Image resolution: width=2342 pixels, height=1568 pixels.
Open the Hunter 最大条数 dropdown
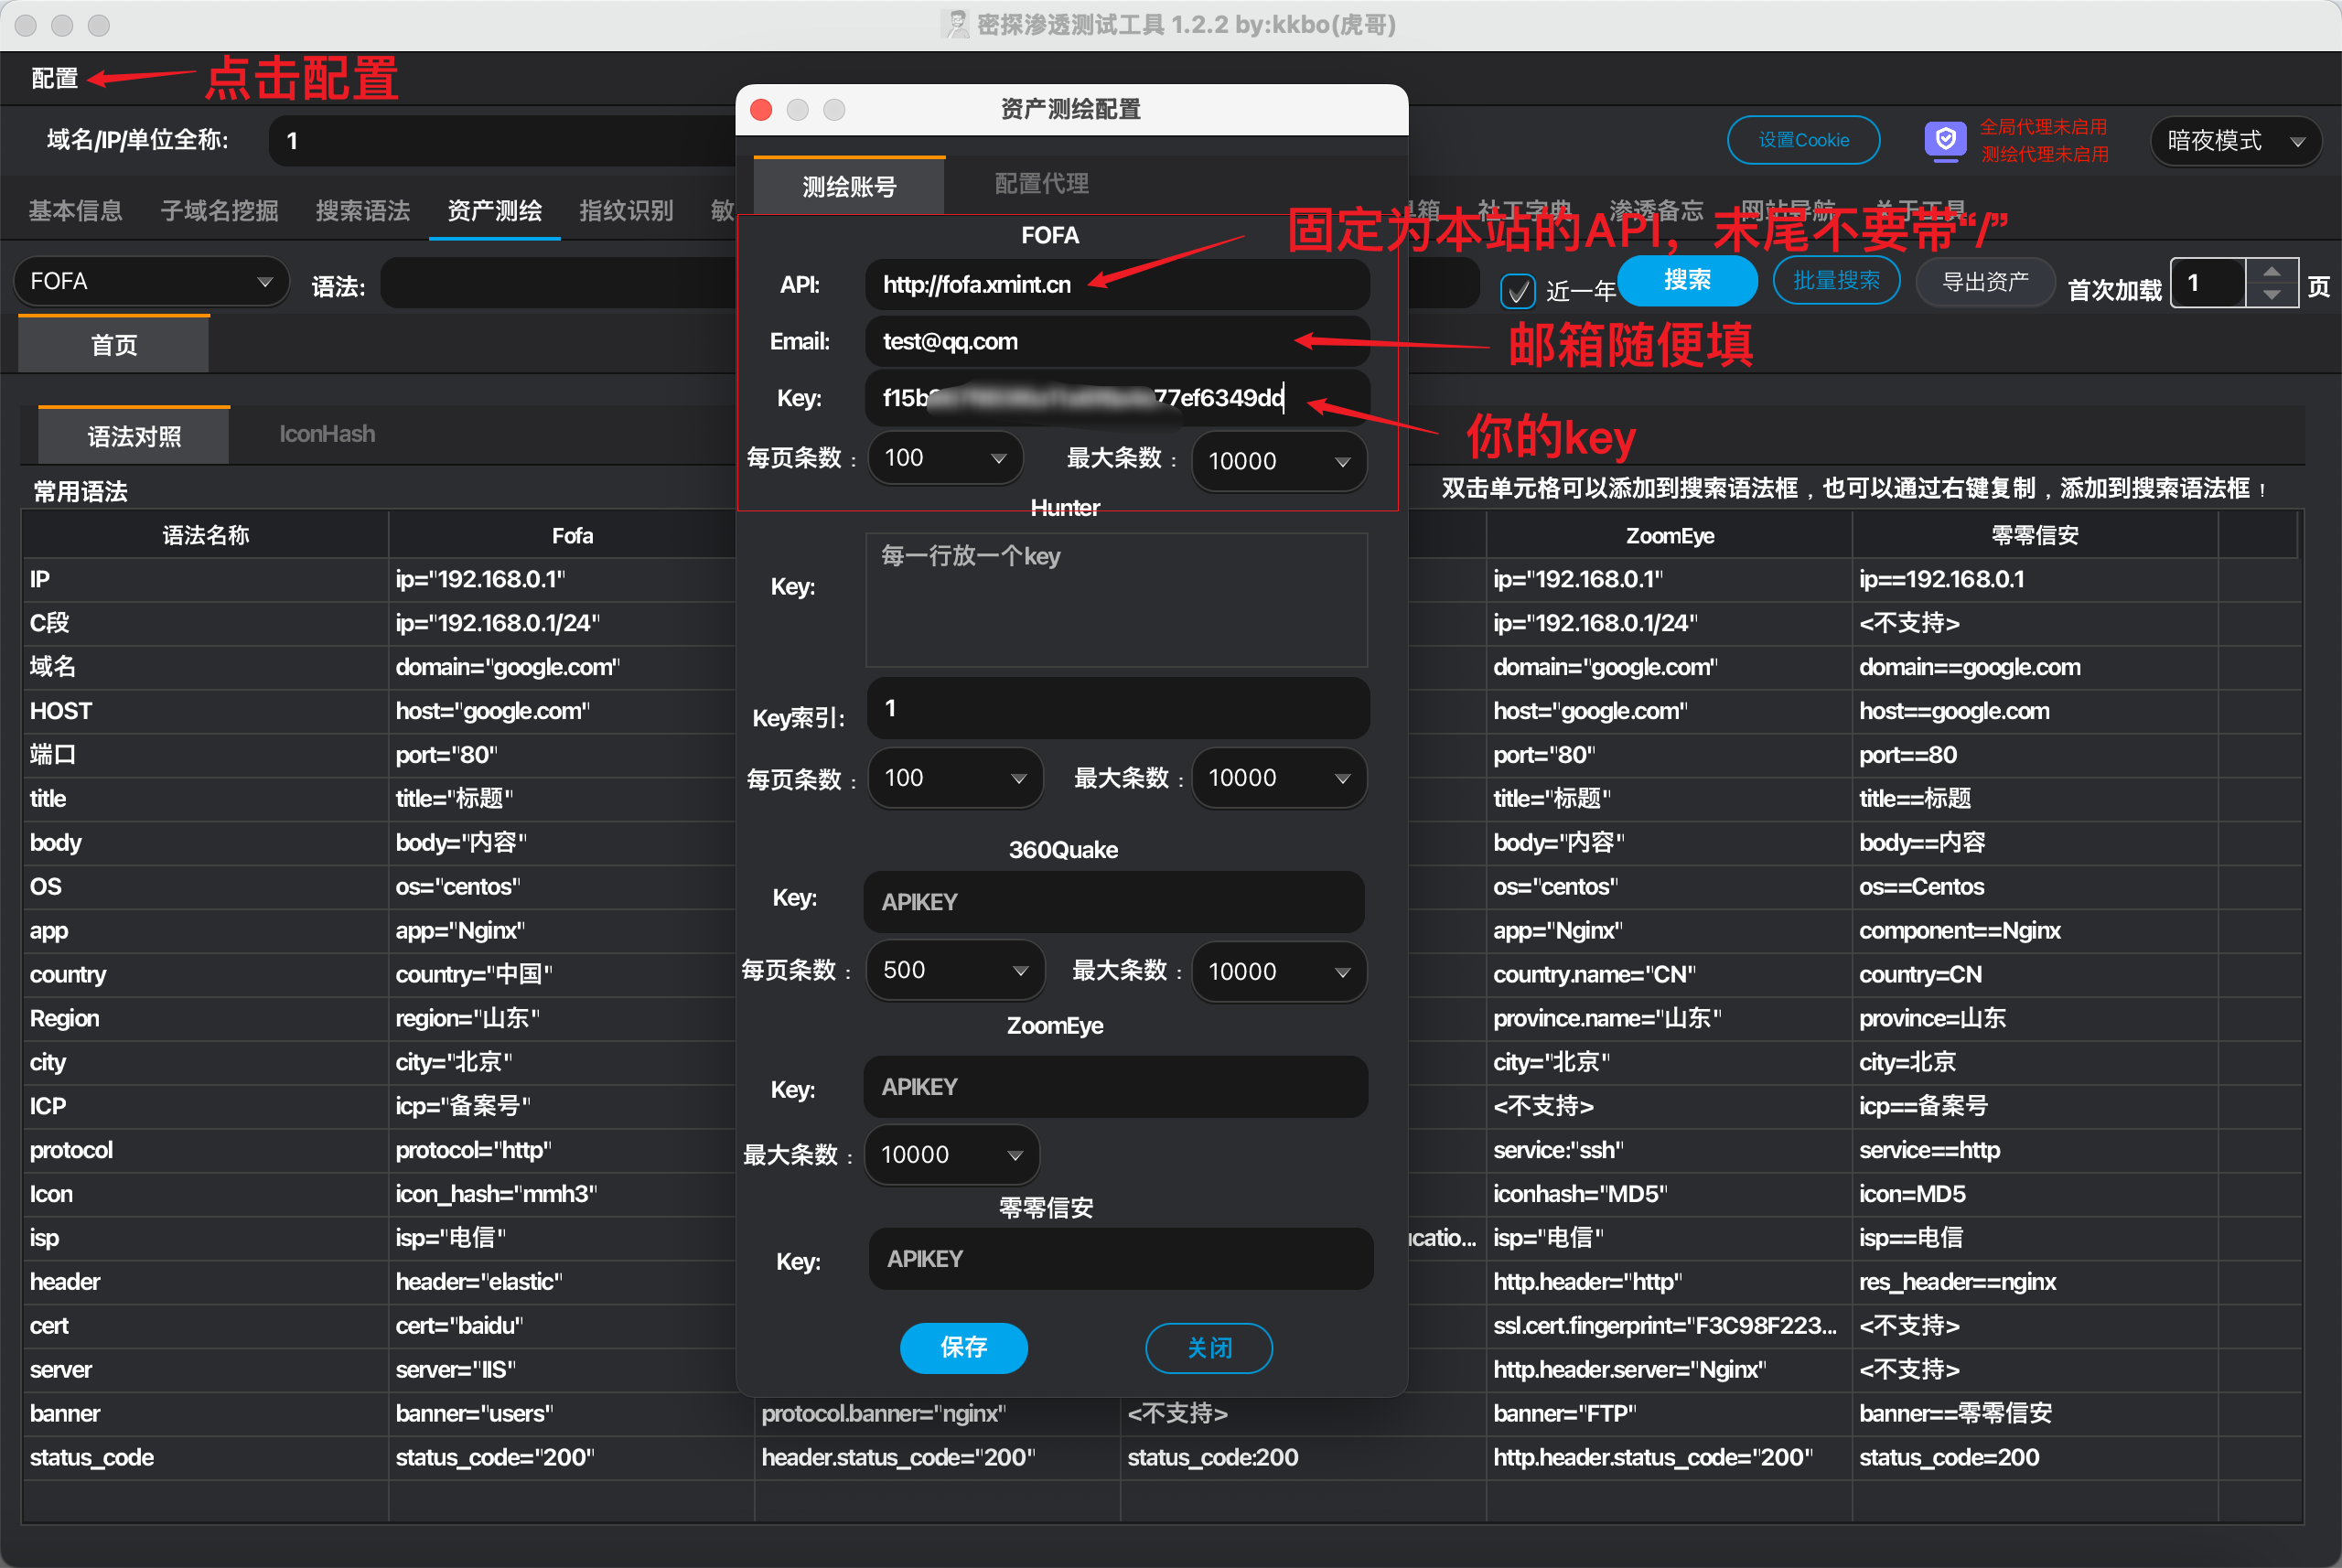point(1278,778)
